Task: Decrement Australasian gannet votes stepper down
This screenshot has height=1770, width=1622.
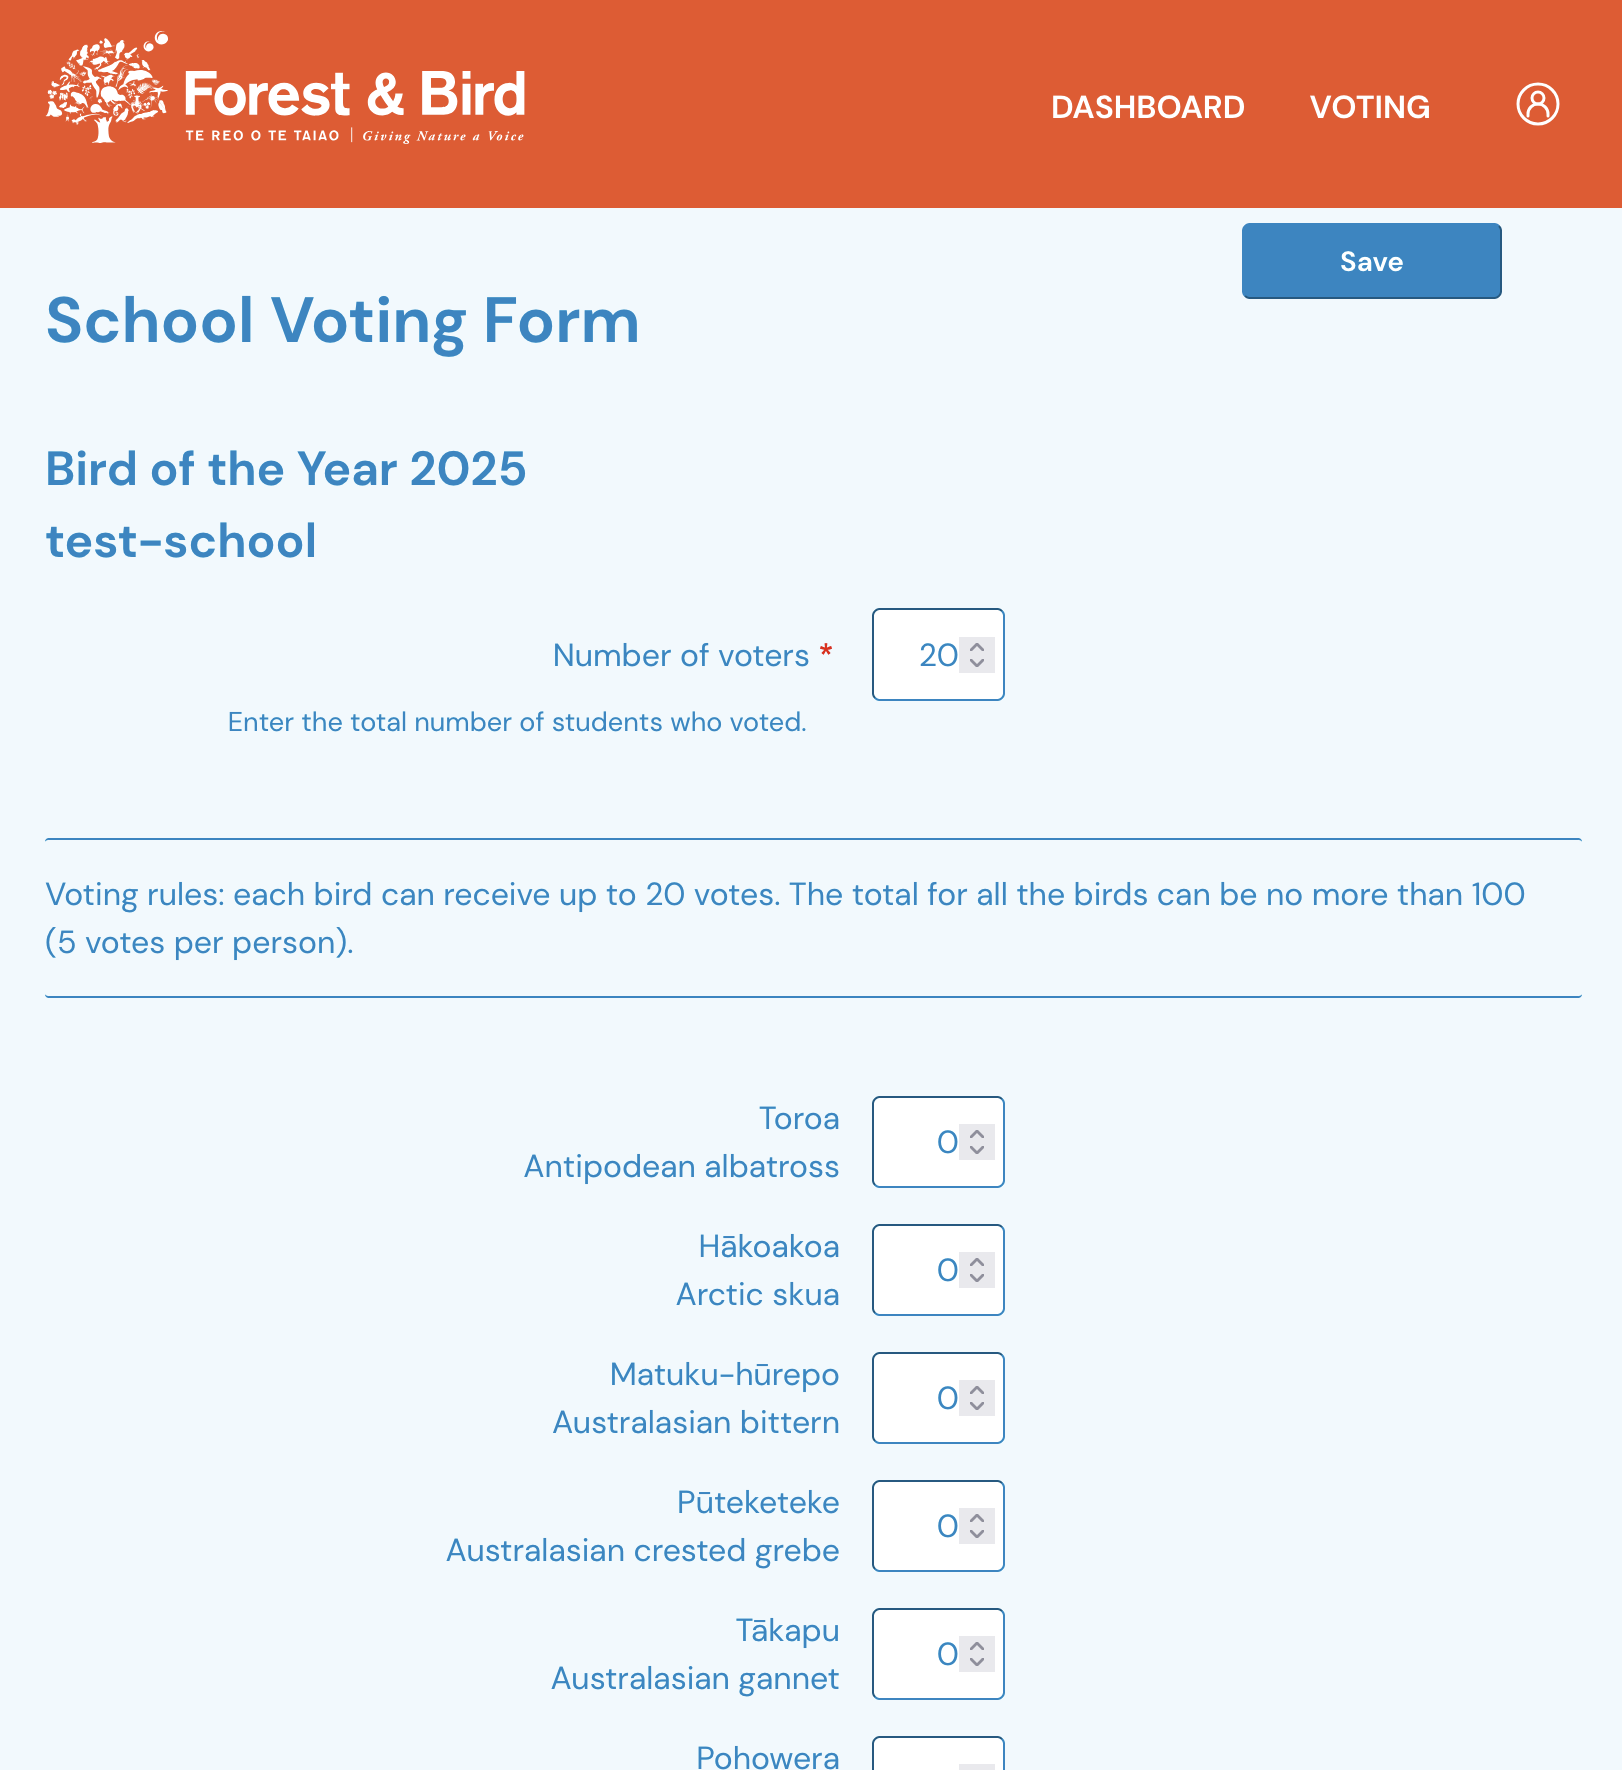Action: coord(977,1662)
